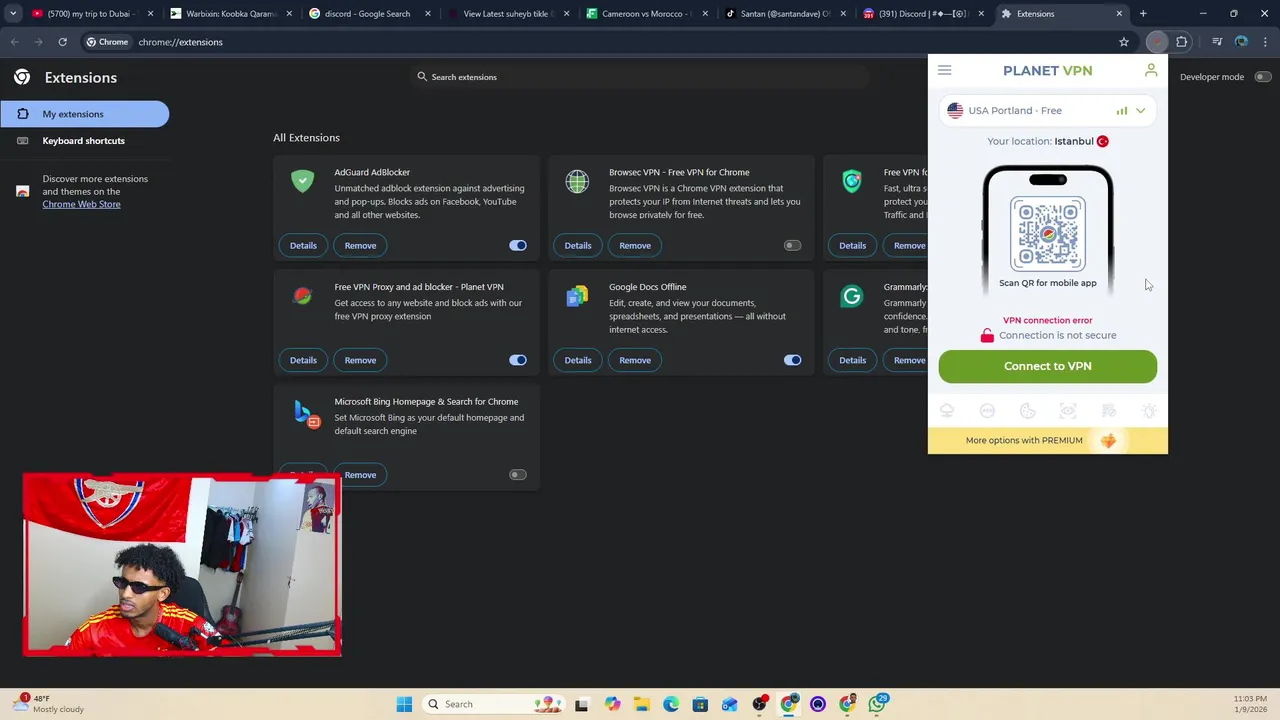Open Details for Browsec VPN

578,245
